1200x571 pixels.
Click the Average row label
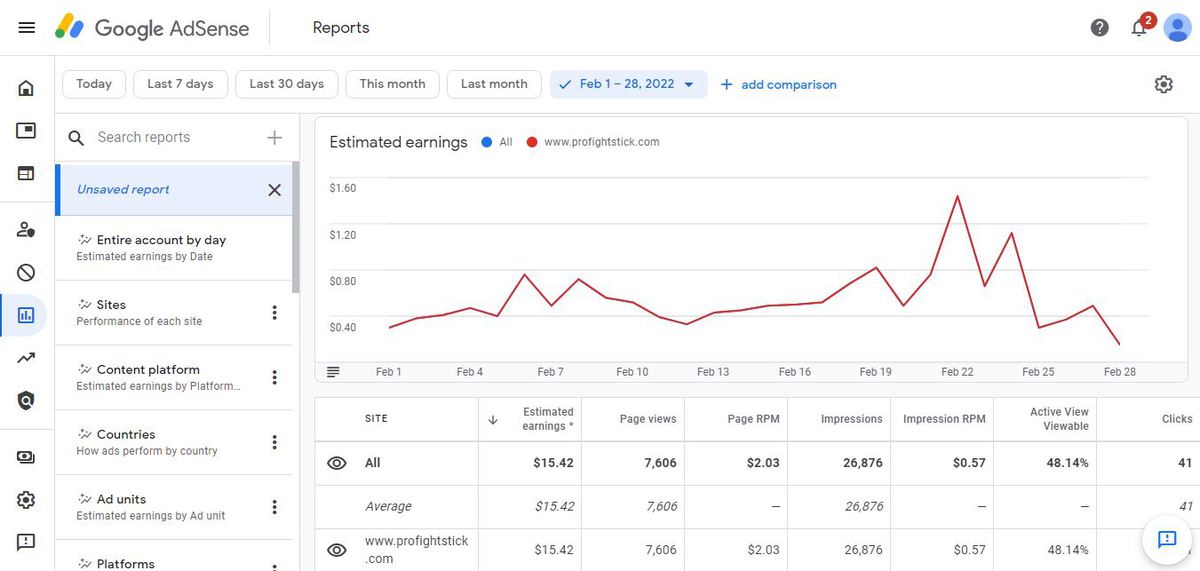point(388,507)
